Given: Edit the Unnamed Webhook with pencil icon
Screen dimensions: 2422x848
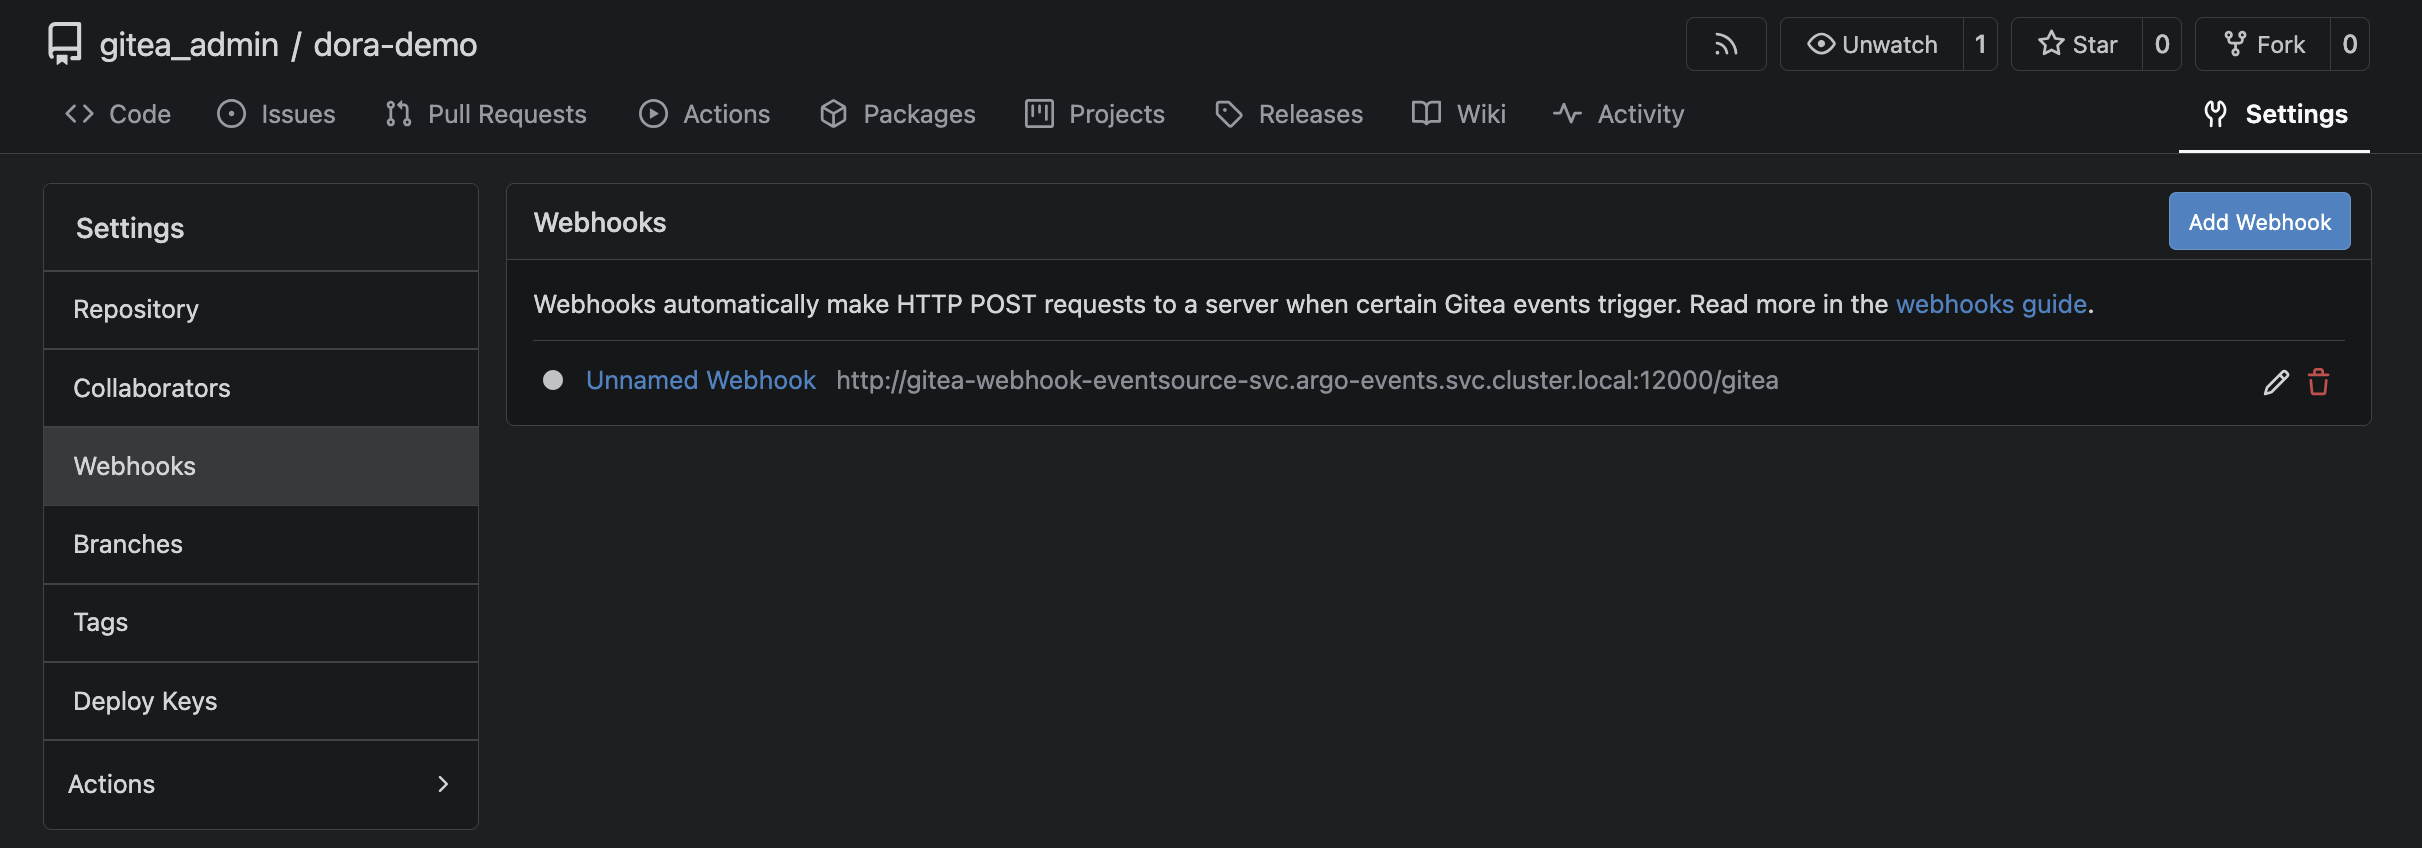Looking at the screenshot, I should pos(2276,382).
